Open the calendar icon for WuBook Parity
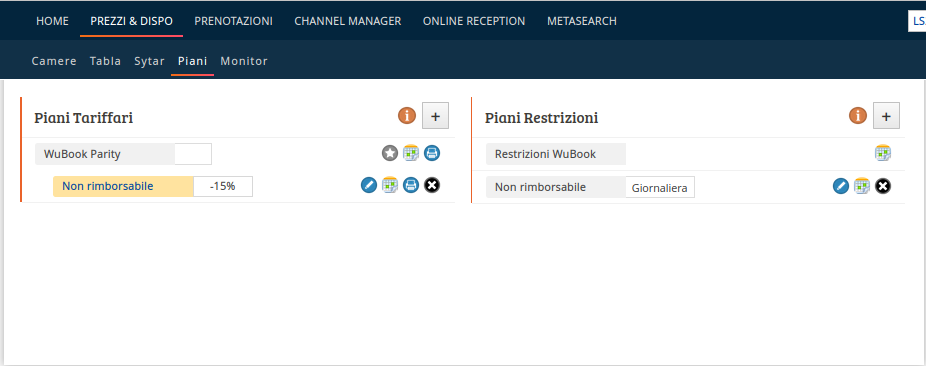The image size is (926, 366). coord(411,153)
